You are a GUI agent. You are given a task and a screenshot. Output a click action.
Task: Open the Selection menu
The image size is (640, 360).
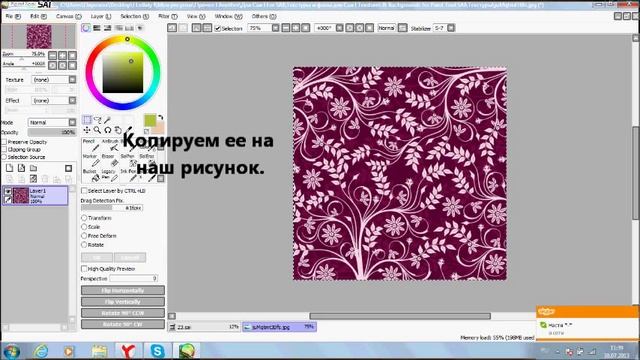[135, 16]
